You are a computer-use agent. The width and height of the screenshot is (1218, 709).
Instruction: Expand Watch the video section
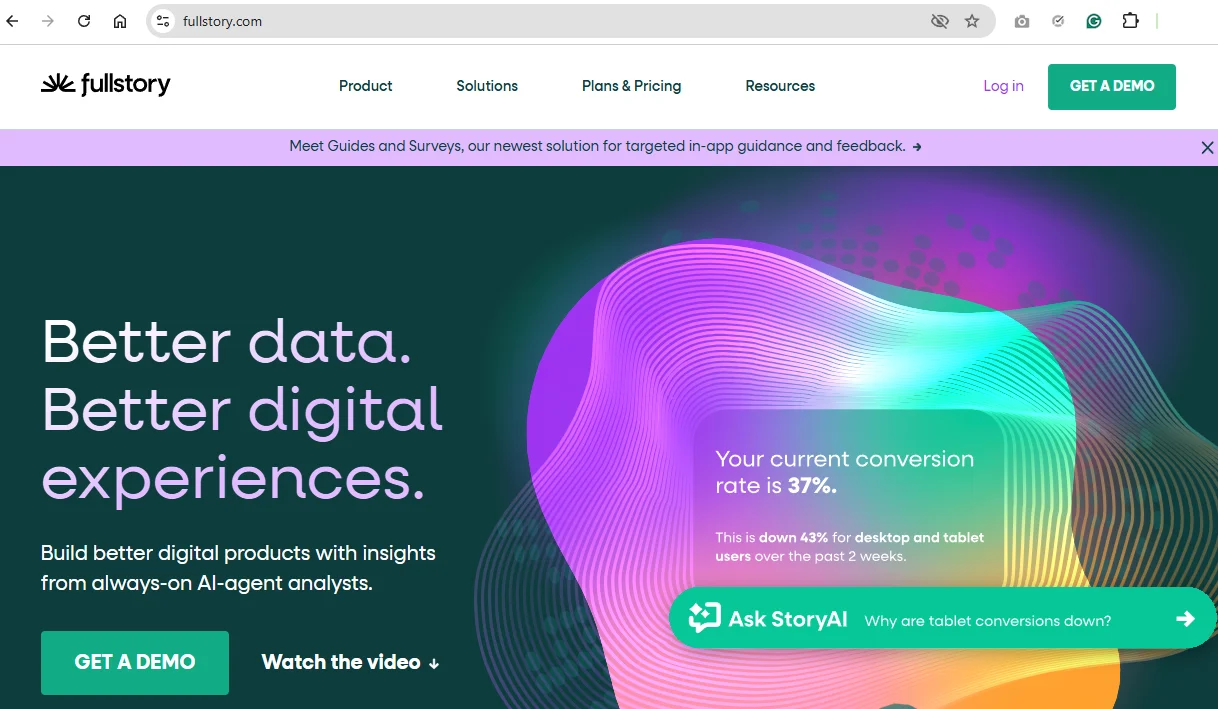pos(348,662)
